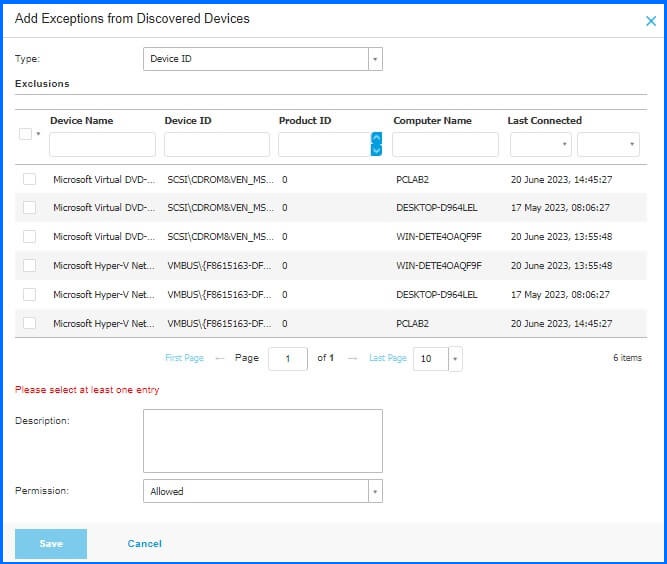667x564 pixels.
Task: Click the 6 items count label
Action: pyautogui.click(x=627, y=358)
